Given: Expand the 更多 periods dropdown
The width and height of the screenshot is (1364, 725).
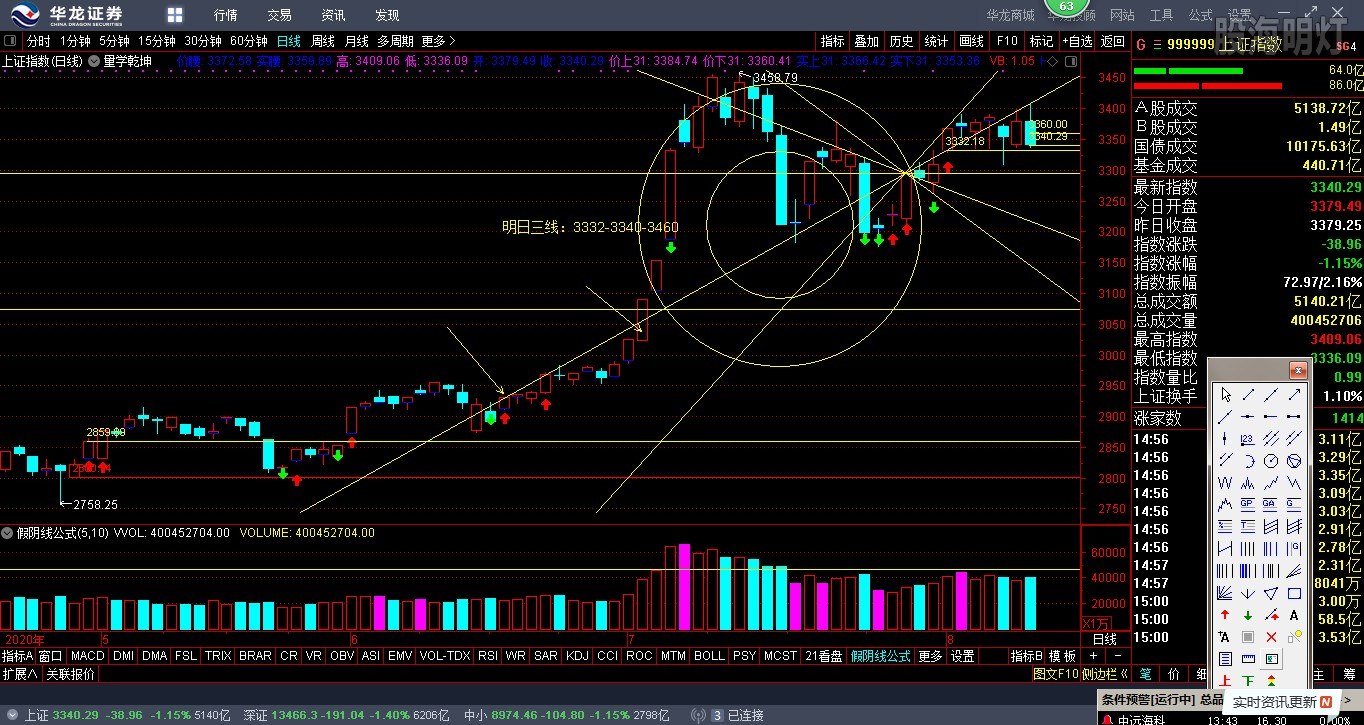Looking at the screenshot, I should (x=438, y=41).
